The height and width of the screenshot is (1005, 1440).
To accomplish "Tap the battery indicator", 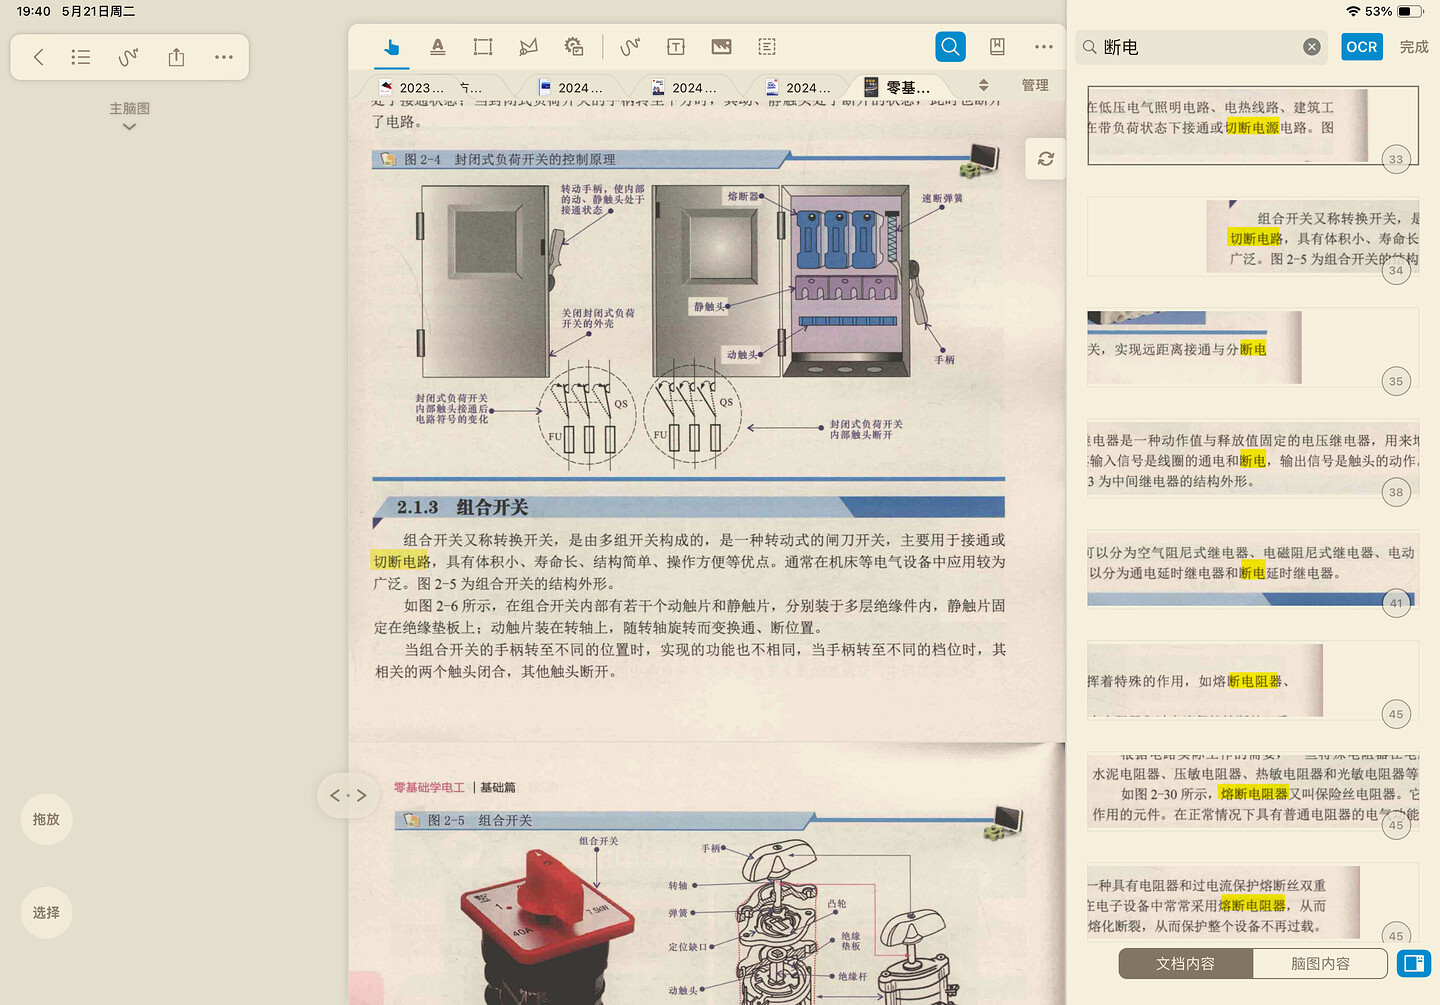I will (x=1410, y=11).
